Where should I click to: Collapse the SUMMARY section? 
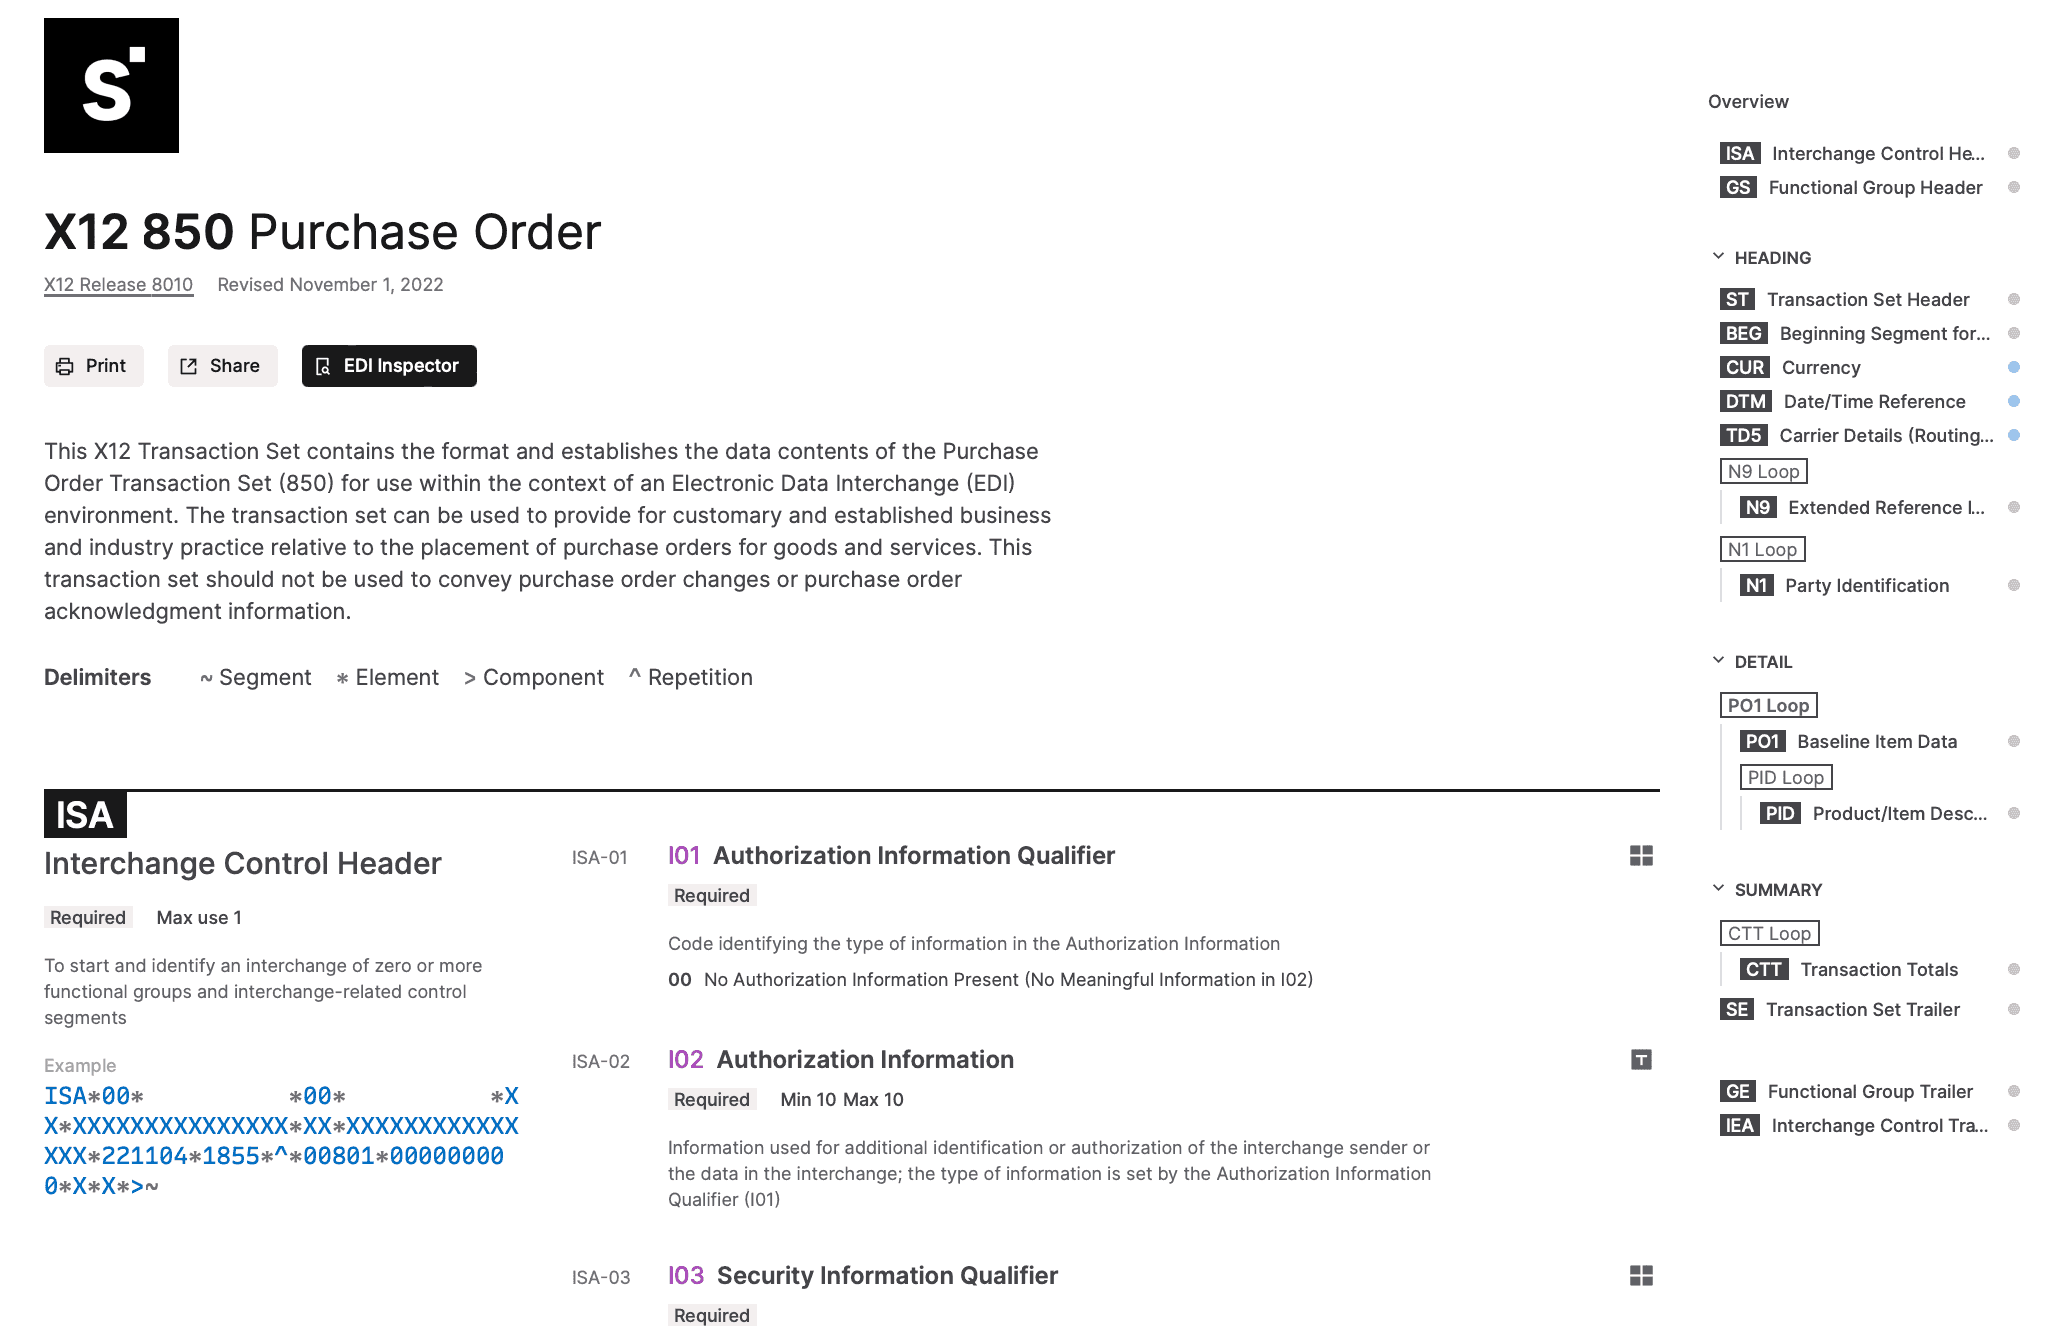[x=1718, y=889]
